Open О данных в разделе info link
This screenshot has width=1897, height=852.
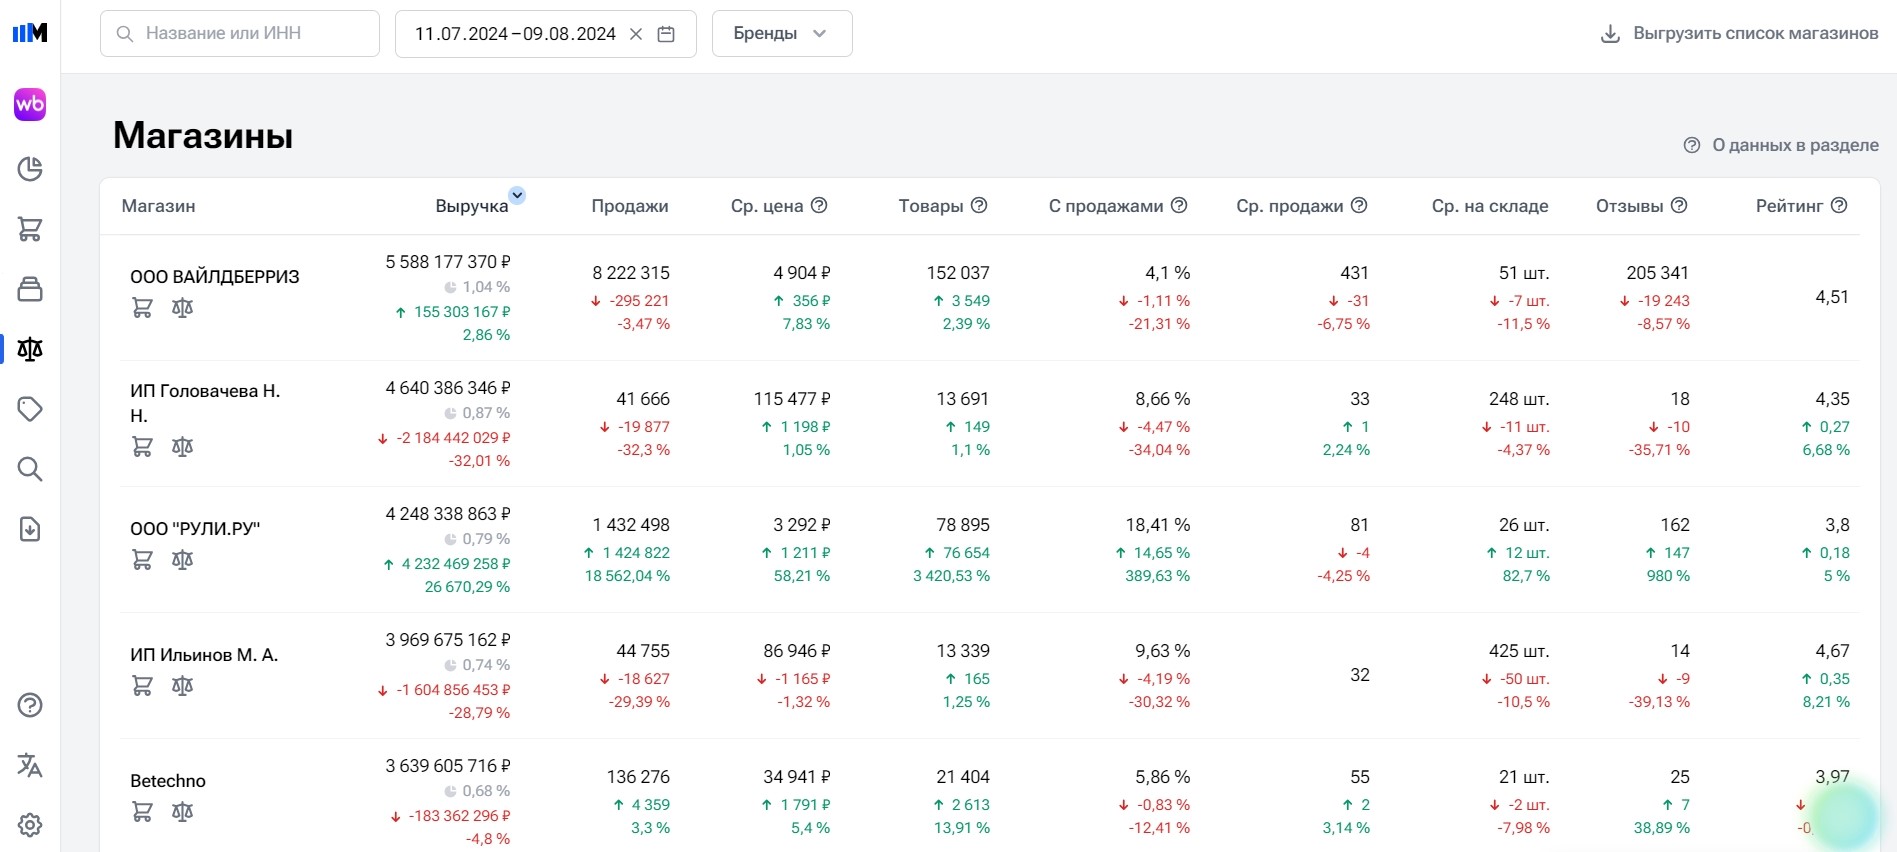[1781, 145]
